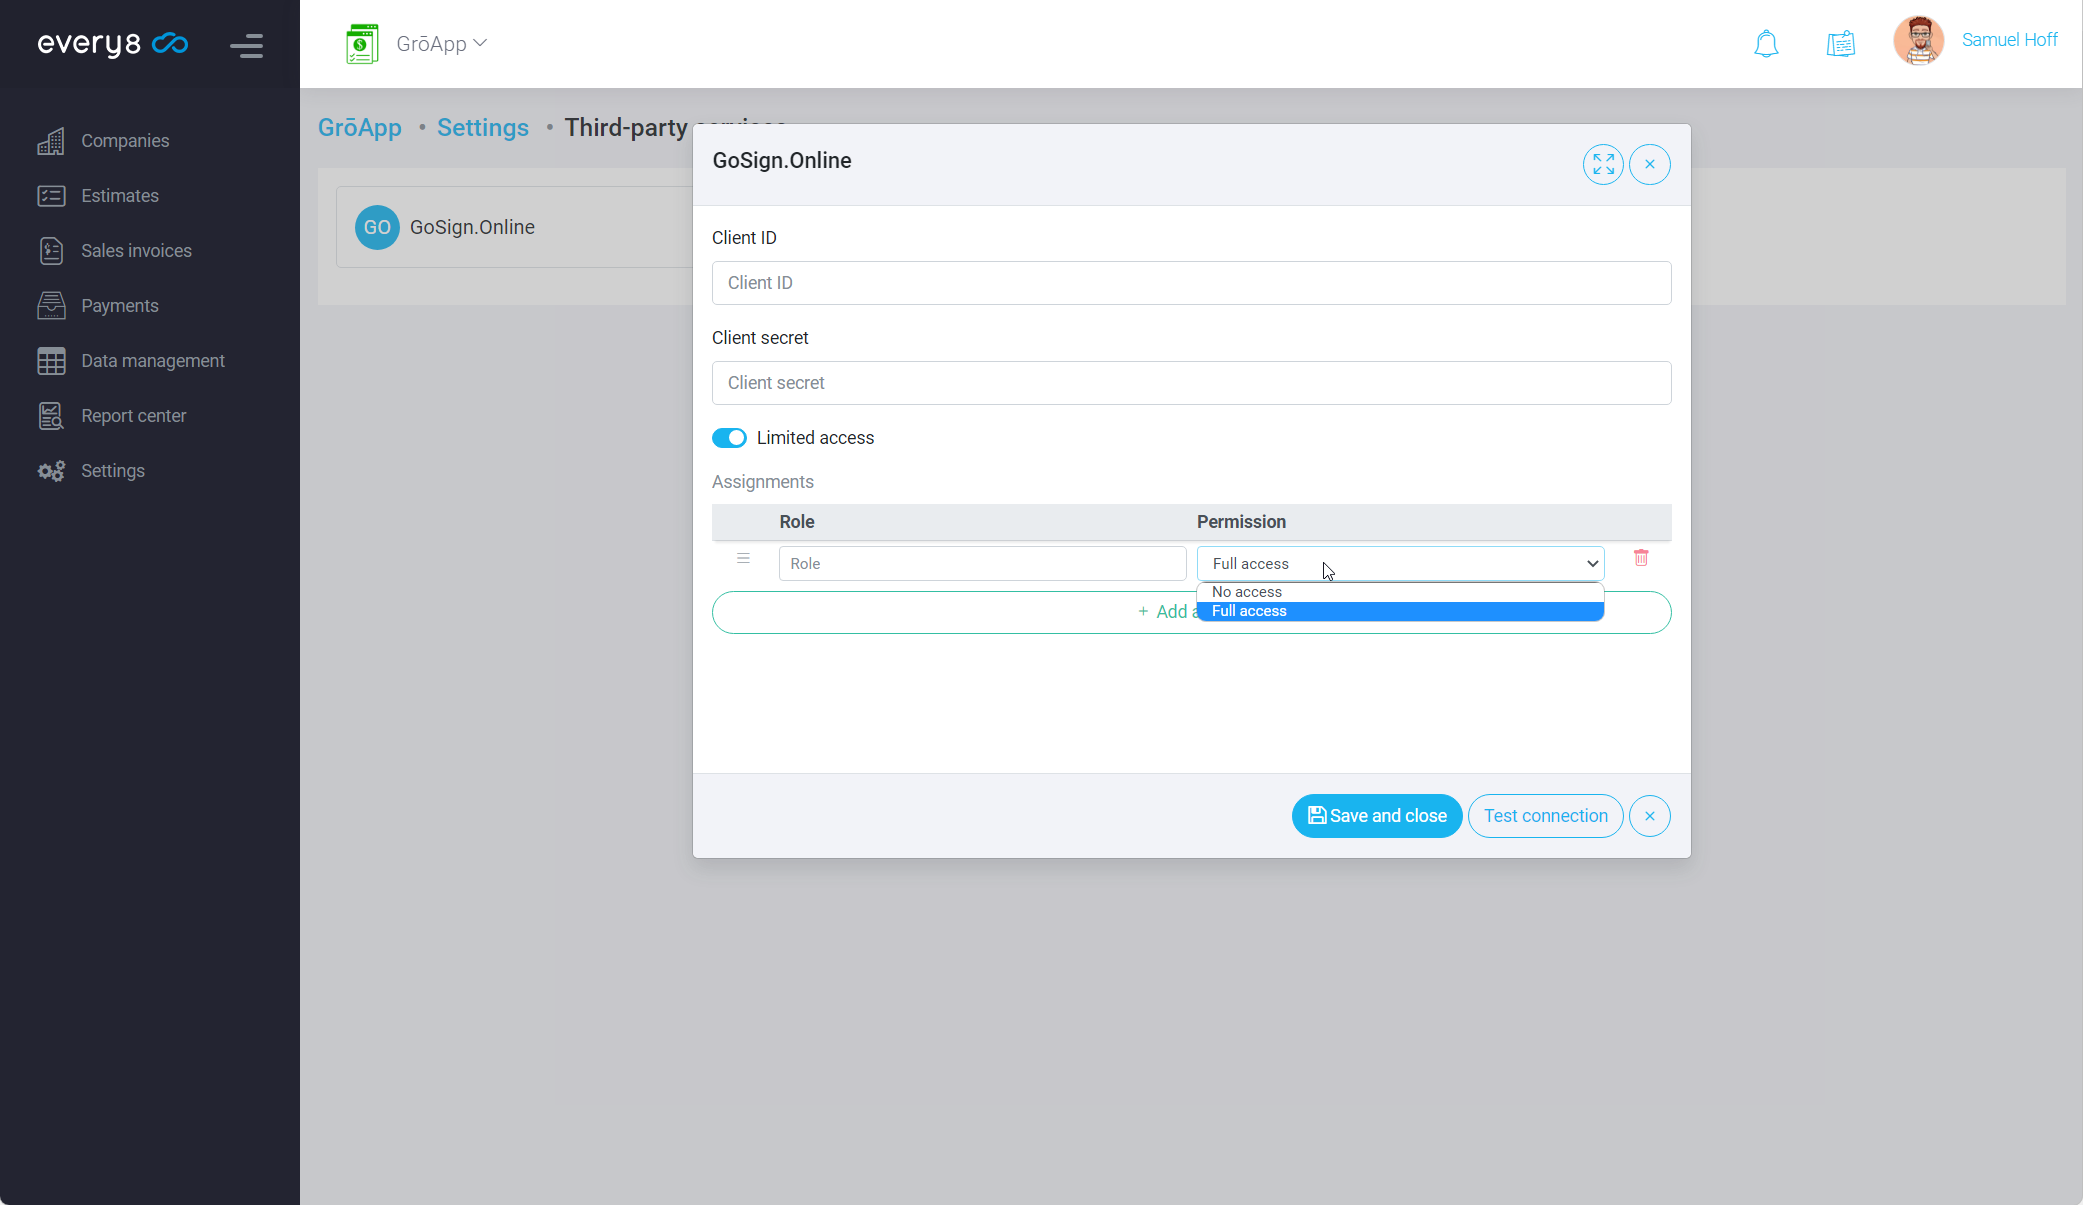The height and width of the screenshot is (1205, 2083).
Task: Expand GoSign.Online dialog to fullscreen
Action: click(x=1603, y=164)
